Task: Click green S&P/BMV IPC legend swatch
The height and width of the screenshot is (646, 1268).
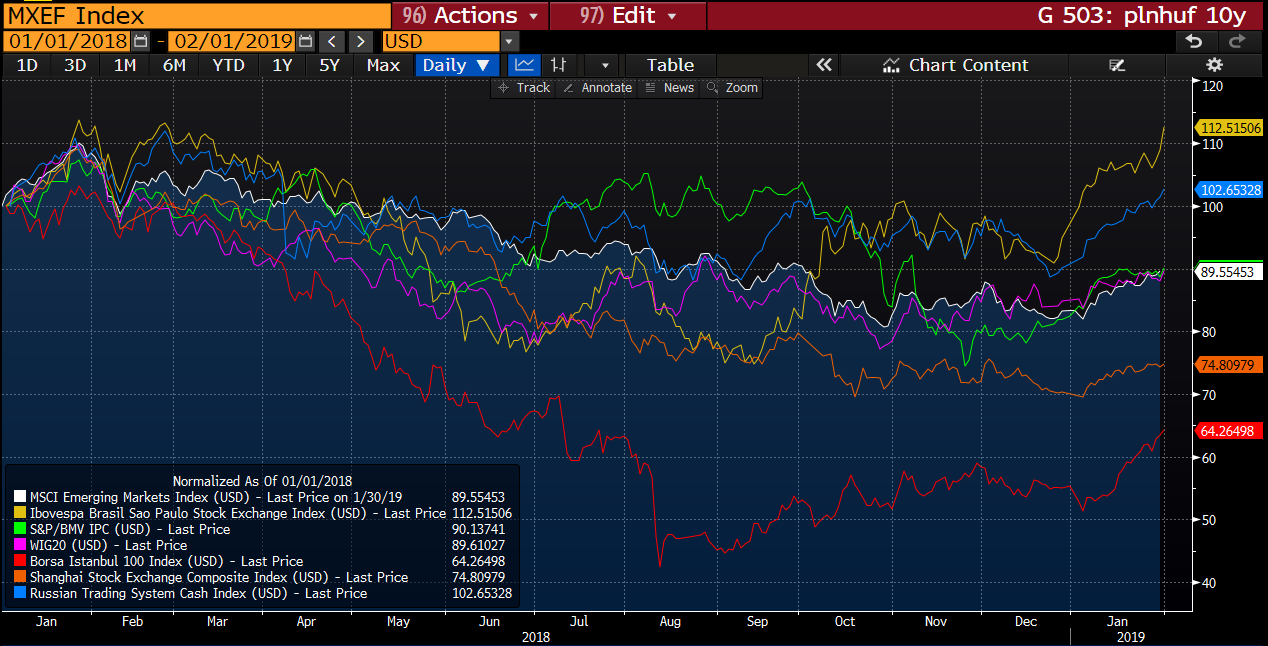Action: coord(20,529)
